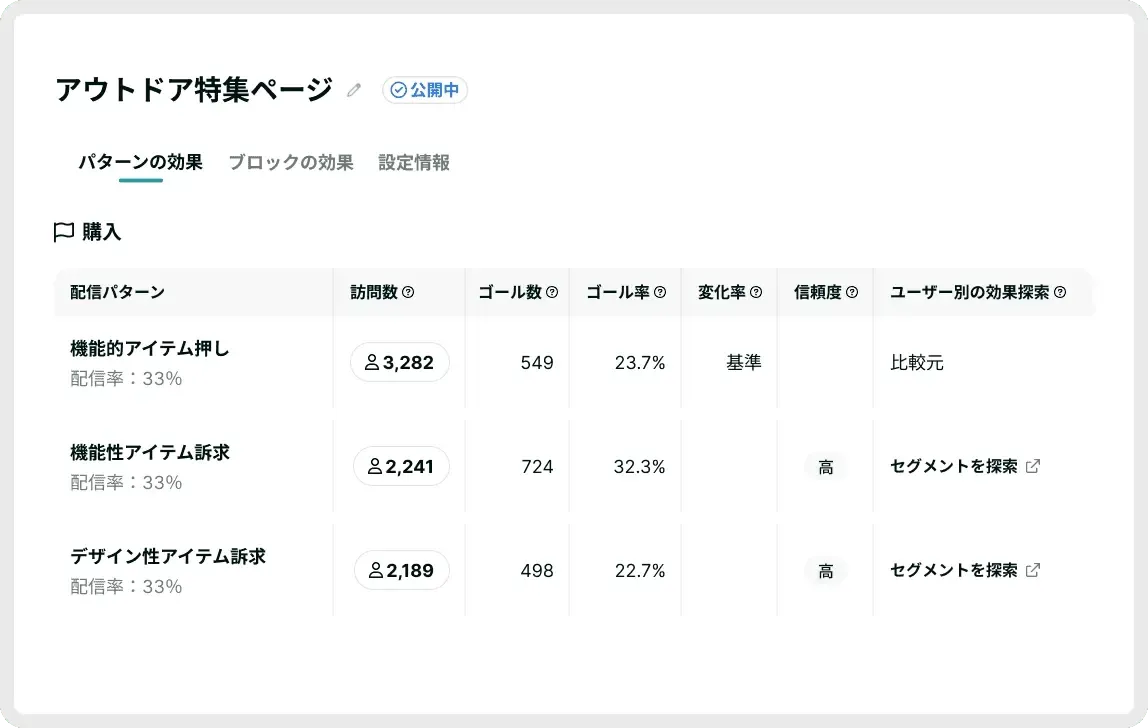The width and height of the screenshot is (1148, 728).
Task: Select the デザイン性アイテム訴求 pattern name
Action: pyautogui.click(x=168, y=556)
